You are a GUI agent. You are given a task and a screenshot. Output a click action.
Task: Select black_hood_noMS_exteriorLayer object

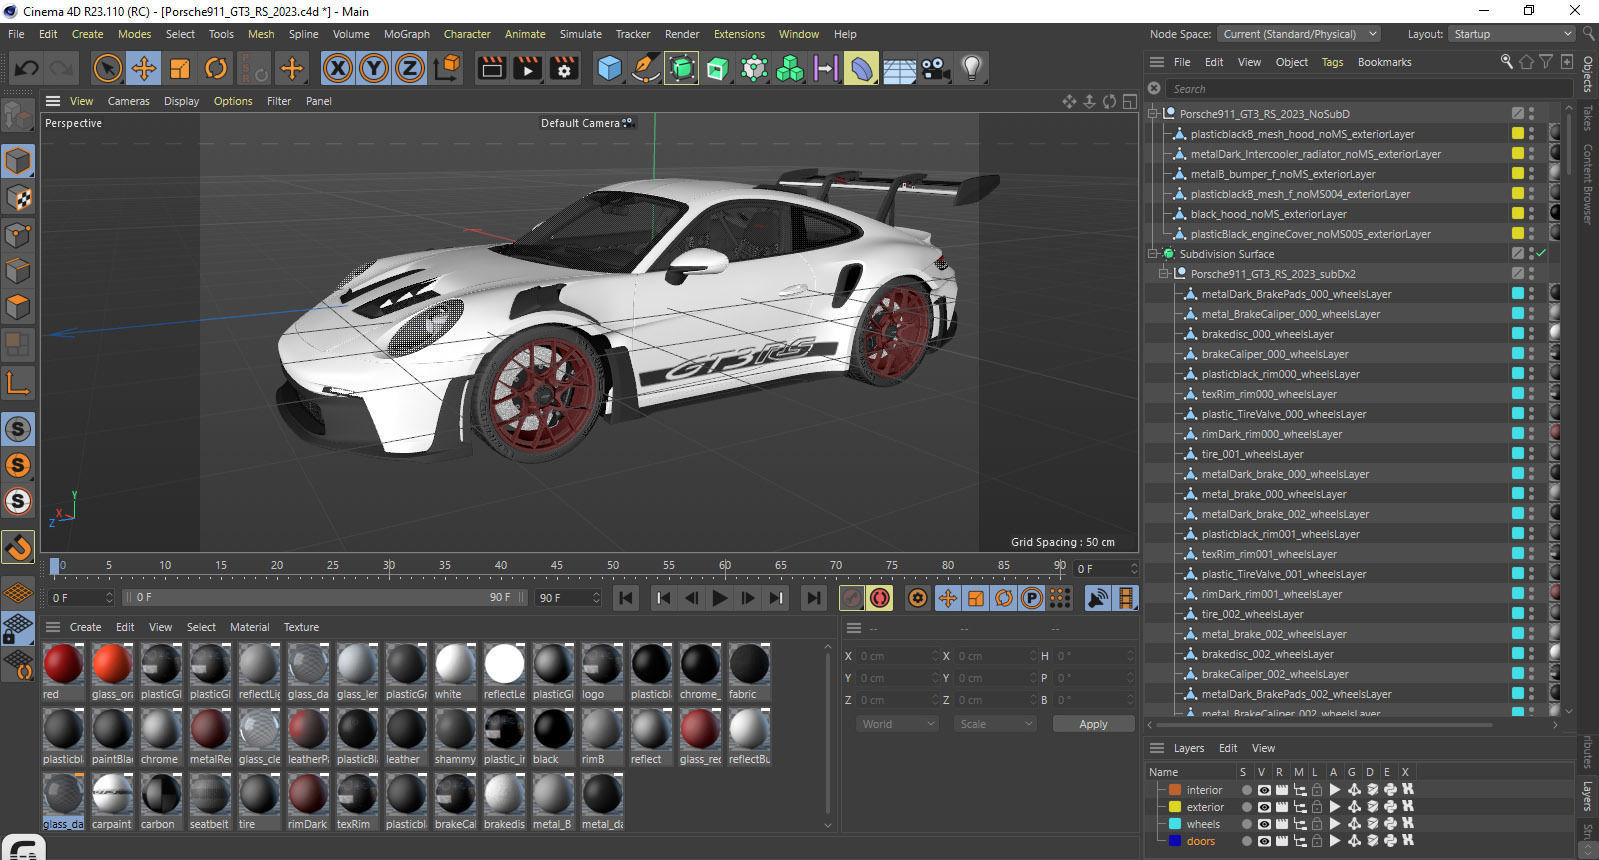tap(1268, 214)
